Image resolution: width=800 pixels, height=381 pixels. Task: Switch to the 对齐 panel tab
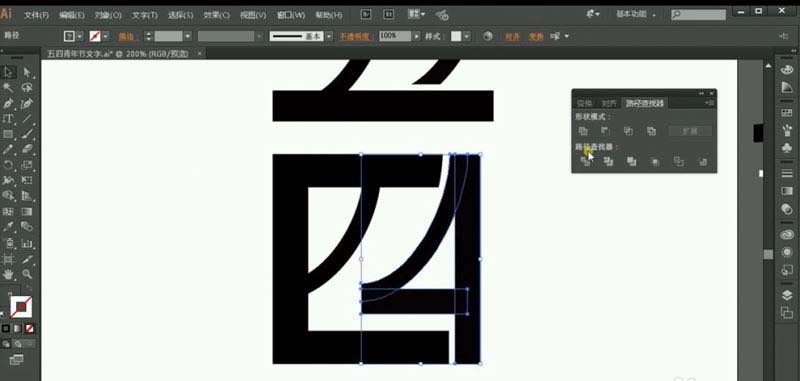[x=609, y=103]
